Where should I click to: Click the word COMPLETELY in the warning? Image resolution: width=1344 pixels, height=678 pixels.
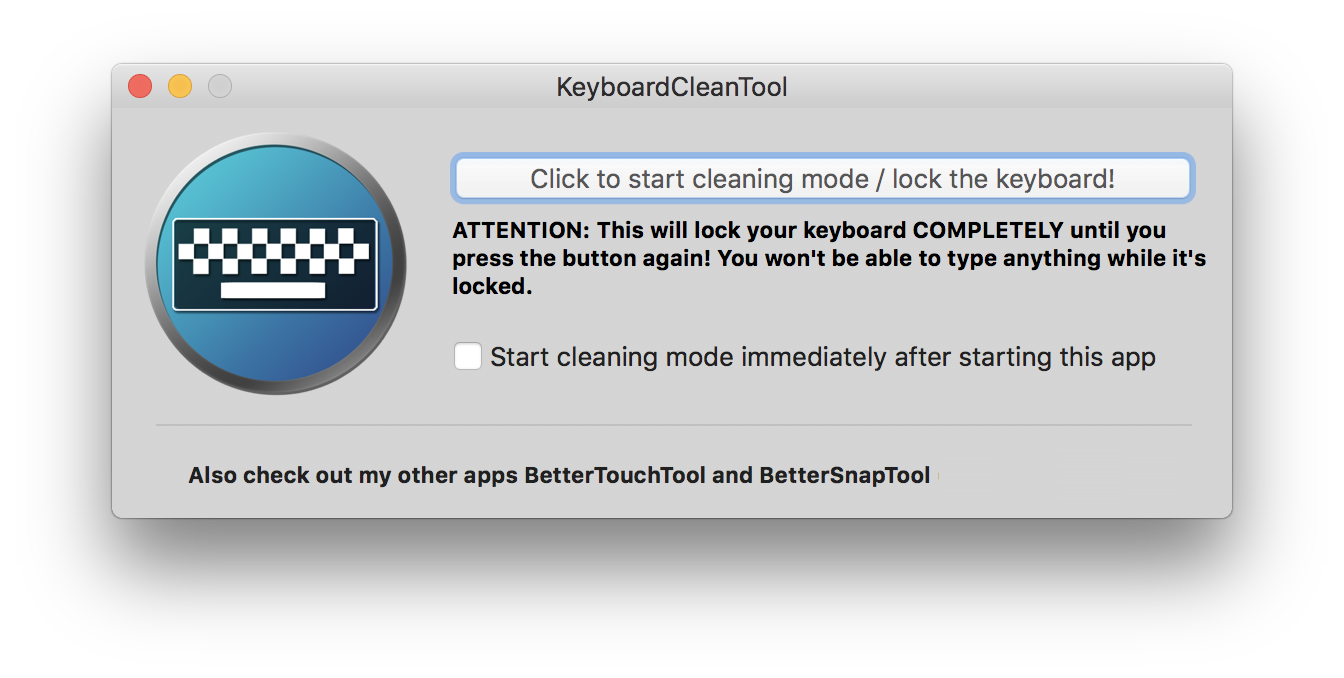[x=988, y=231]
